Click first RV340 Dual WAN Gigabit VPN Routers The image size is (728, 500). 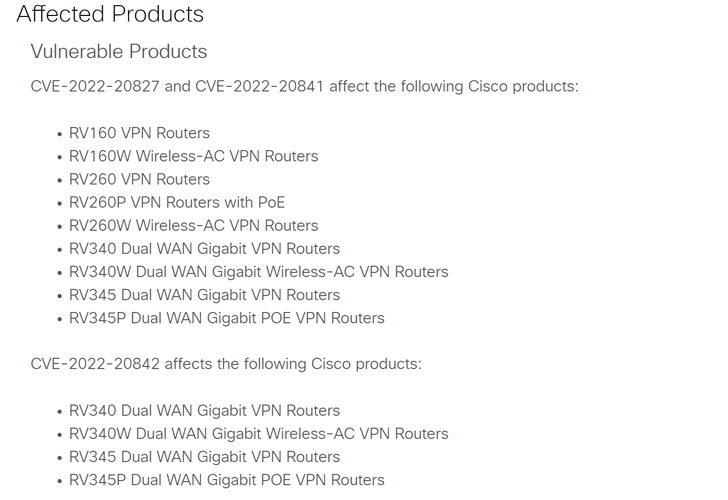coord(204,249)
